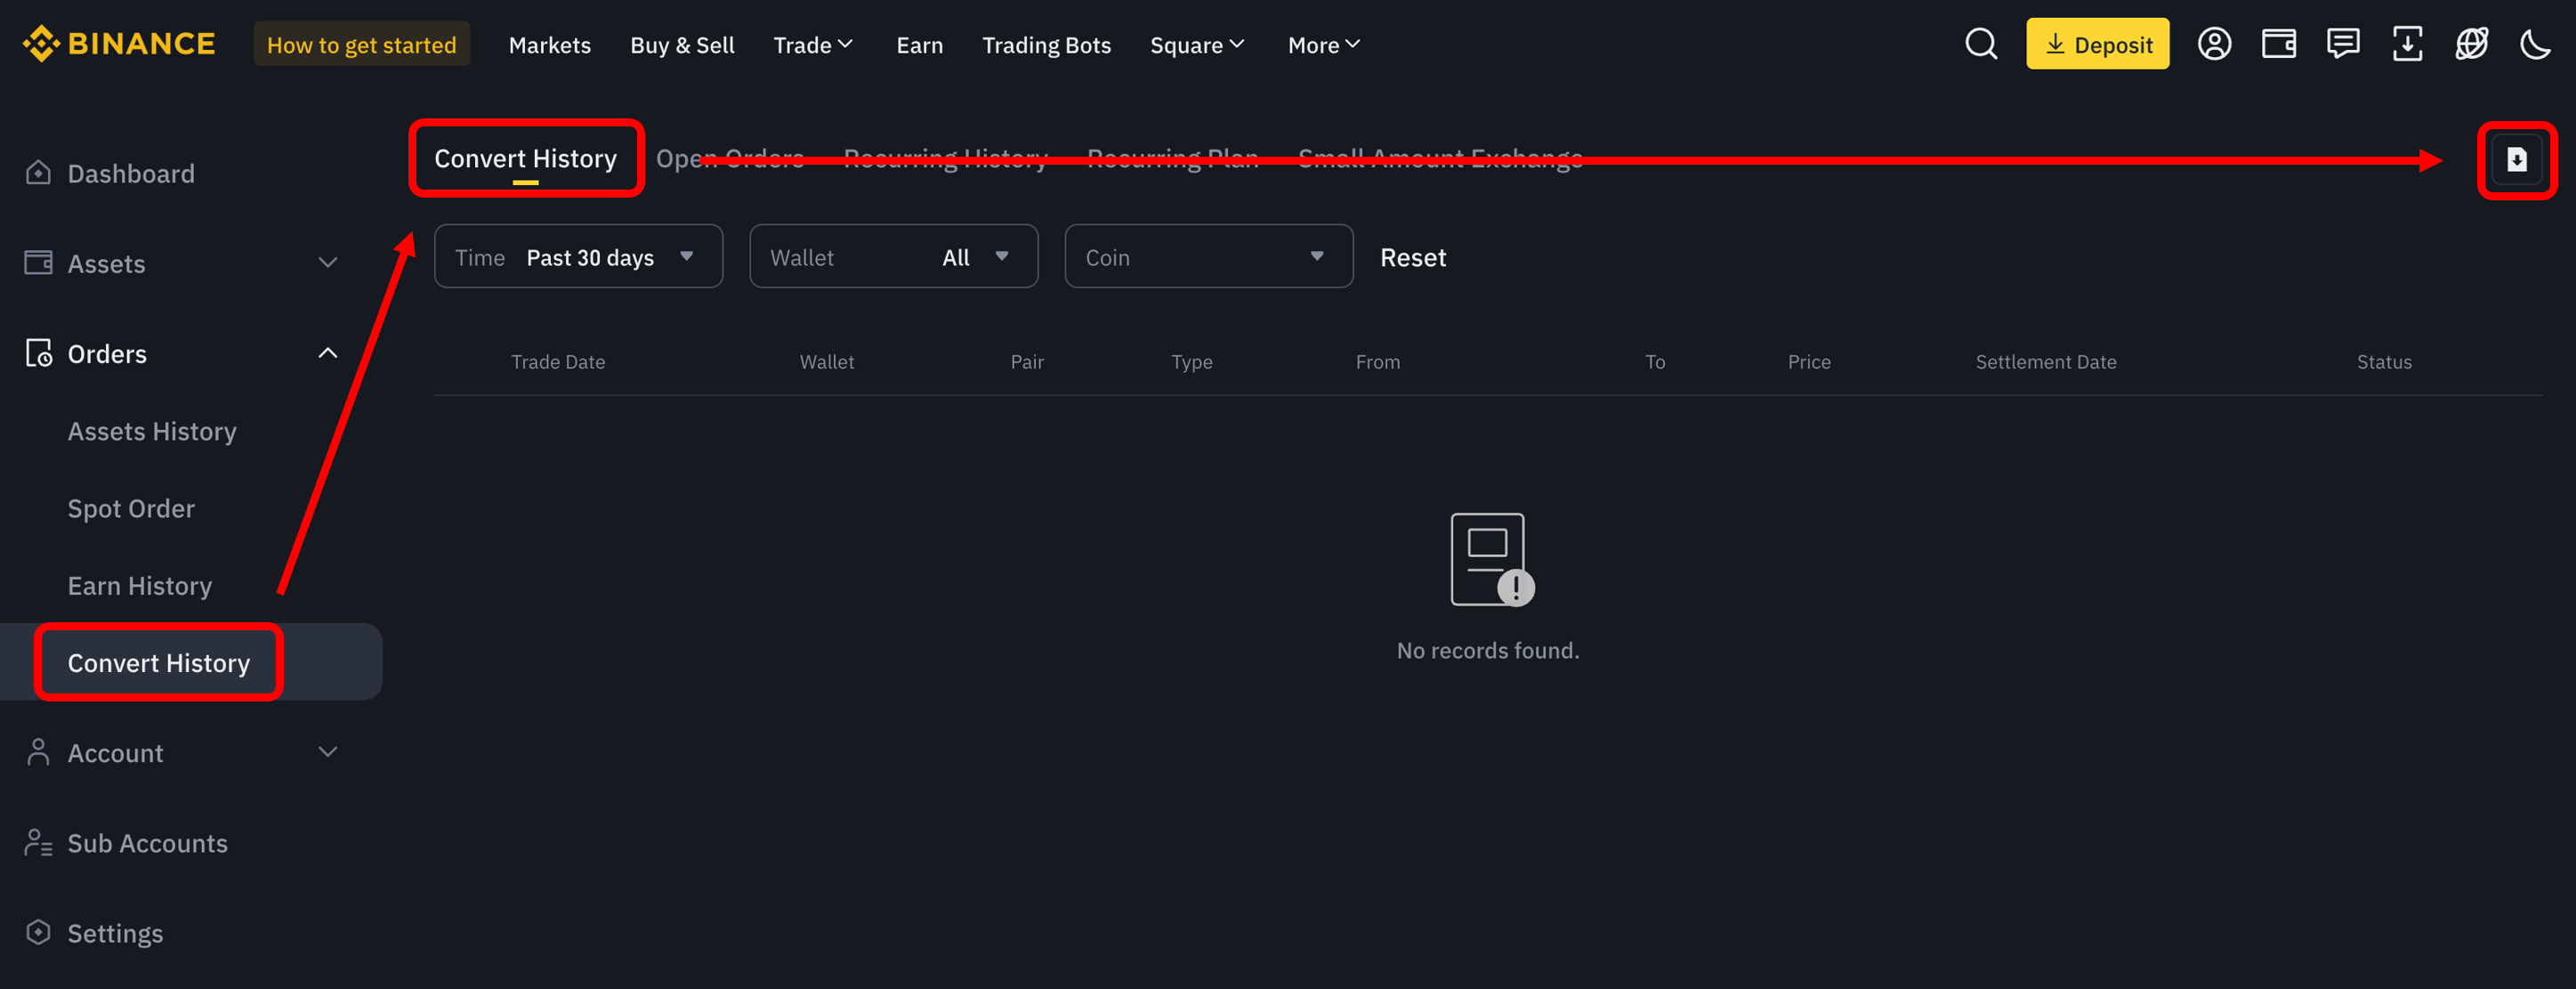Go to Dashboard in sidebar
Viewport: 2576px width, 989px height.
[131, 173]
